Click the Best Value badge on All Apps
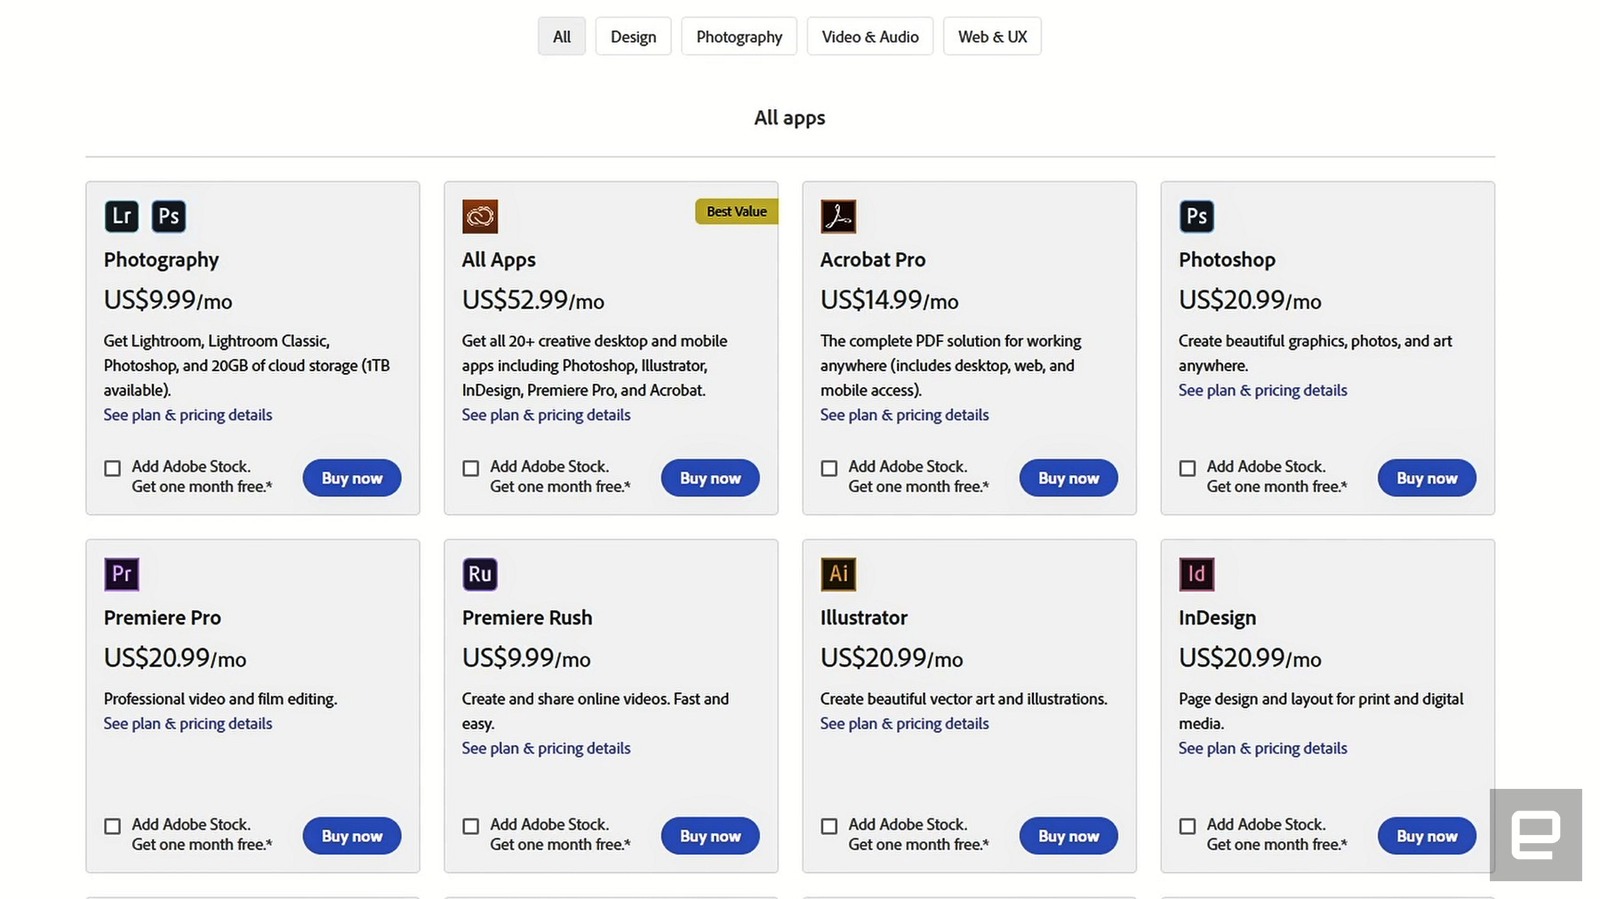This screenshot has width=1600, height=899. 736,211
